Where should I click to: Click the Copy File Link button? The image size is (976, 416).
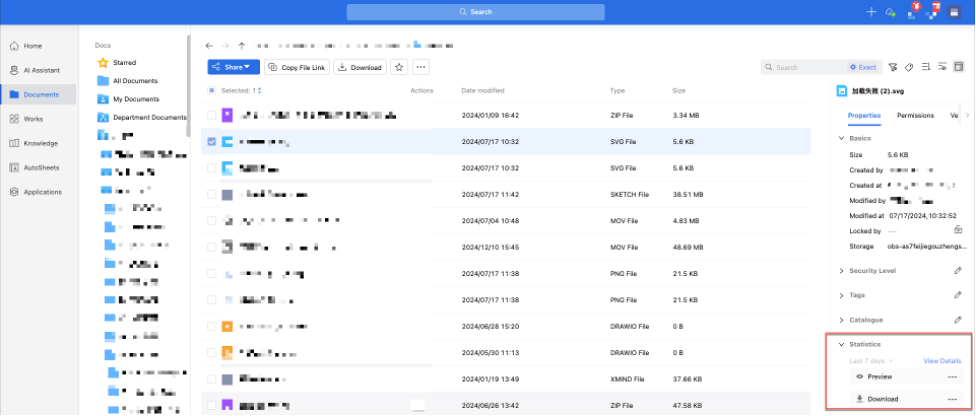point(296,67)
